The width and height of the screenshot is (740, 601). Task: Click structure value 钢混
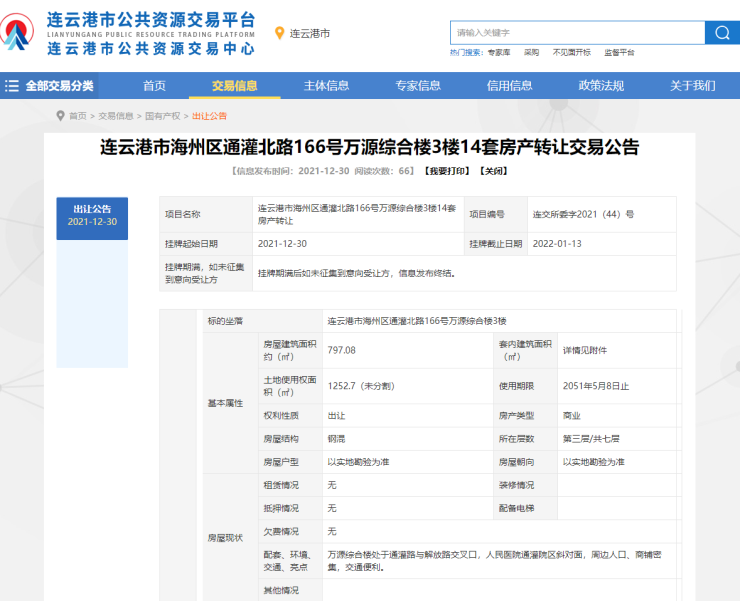pyautogui.click(x=336, y=439)
